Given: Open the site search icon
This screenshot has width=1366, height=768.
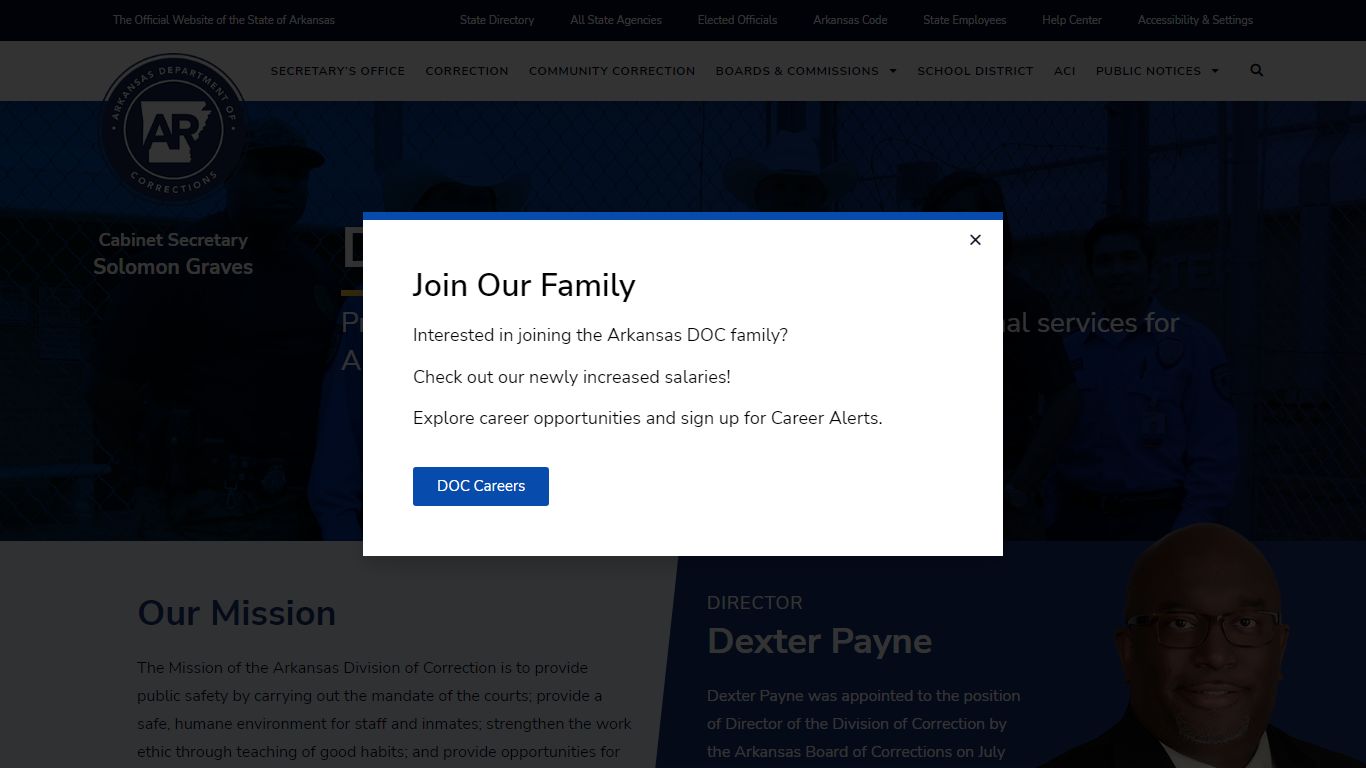Looking at the screenshot, I should coord(1257,70).
